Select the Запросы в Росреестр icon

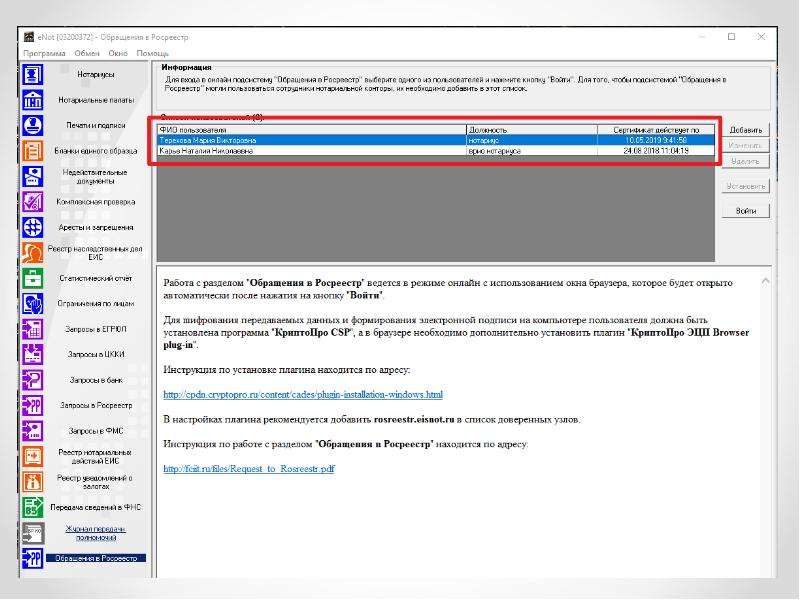click(33, 406)
